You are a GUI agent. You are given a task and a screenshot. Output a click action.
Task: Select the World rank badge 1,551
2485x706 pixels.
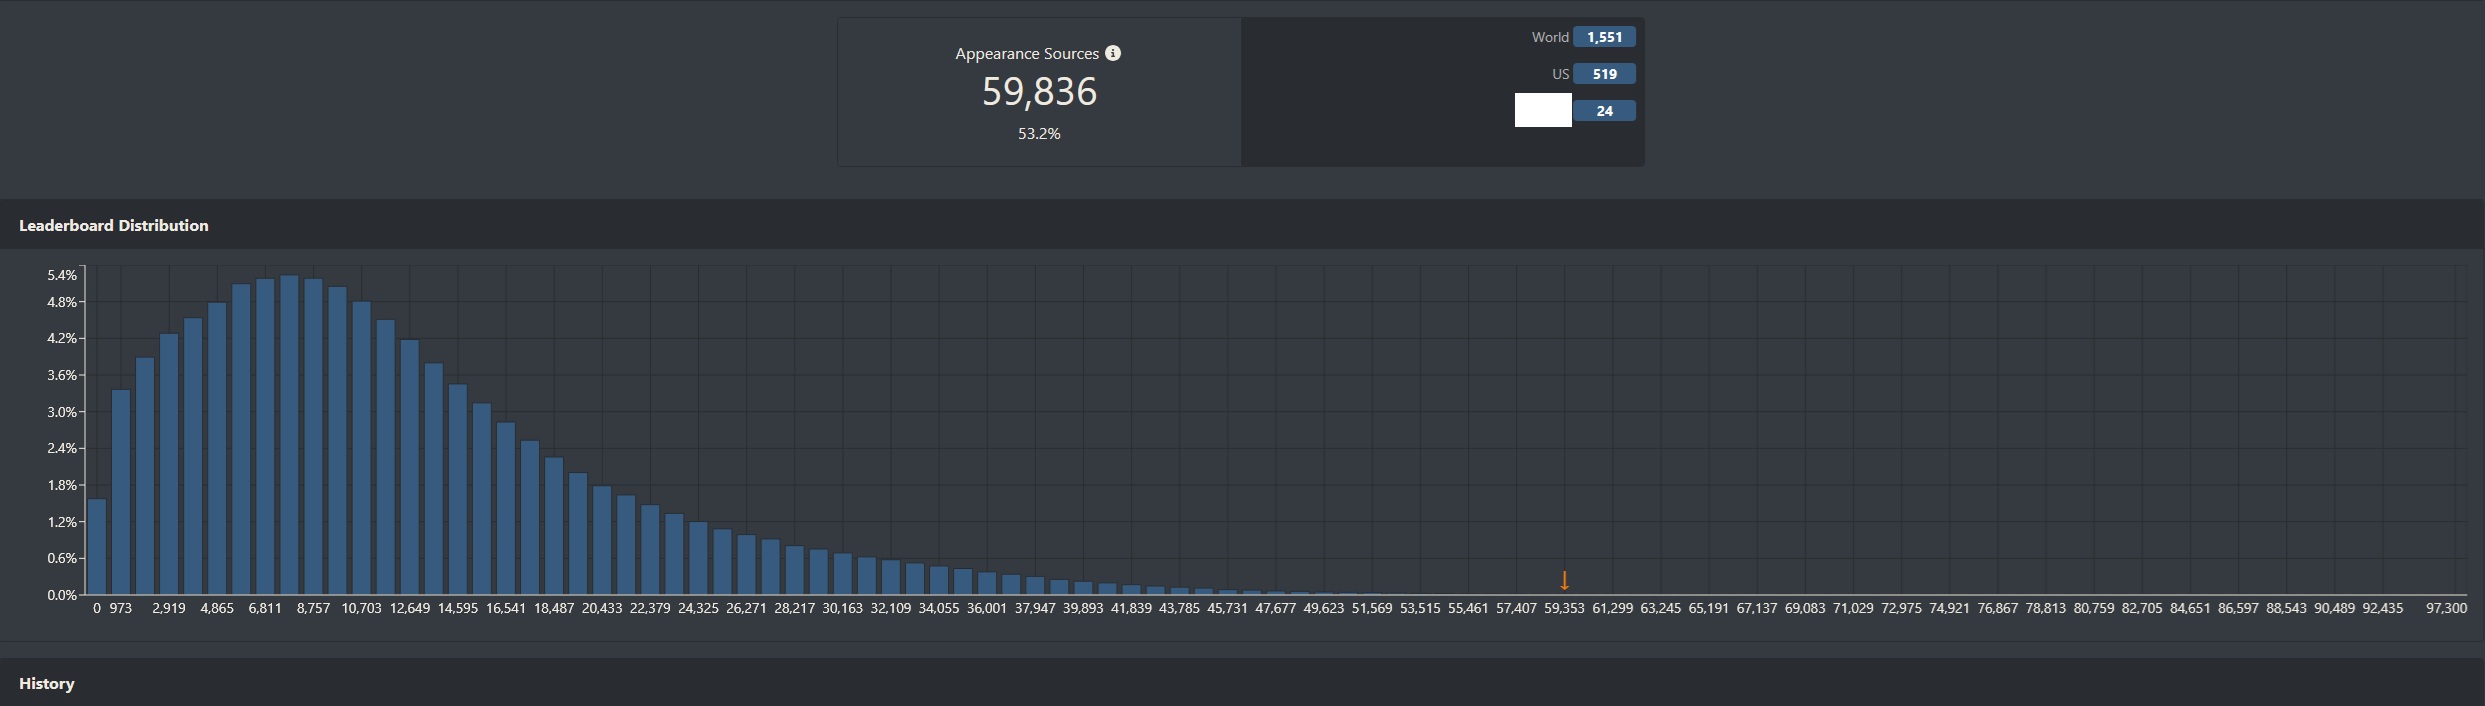pyautogui.click(x=1604, y=37)
